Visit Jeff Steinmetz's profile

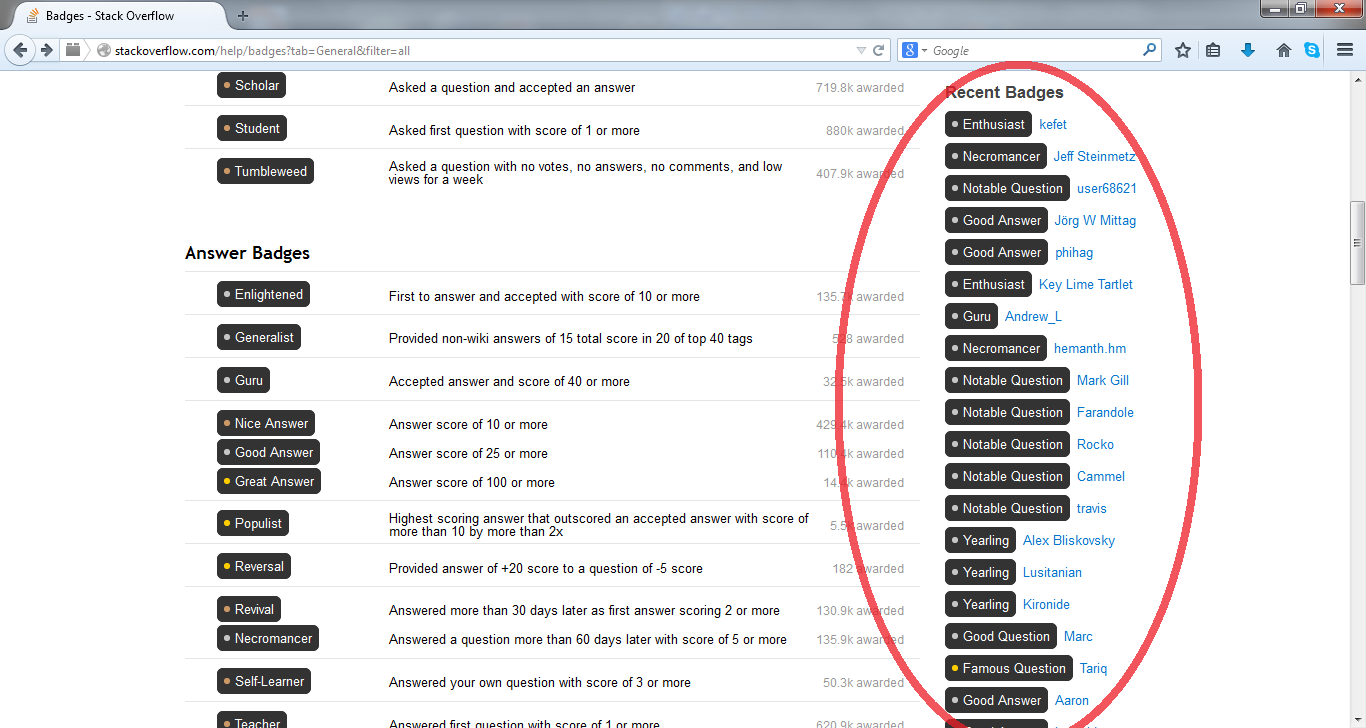1094,156
